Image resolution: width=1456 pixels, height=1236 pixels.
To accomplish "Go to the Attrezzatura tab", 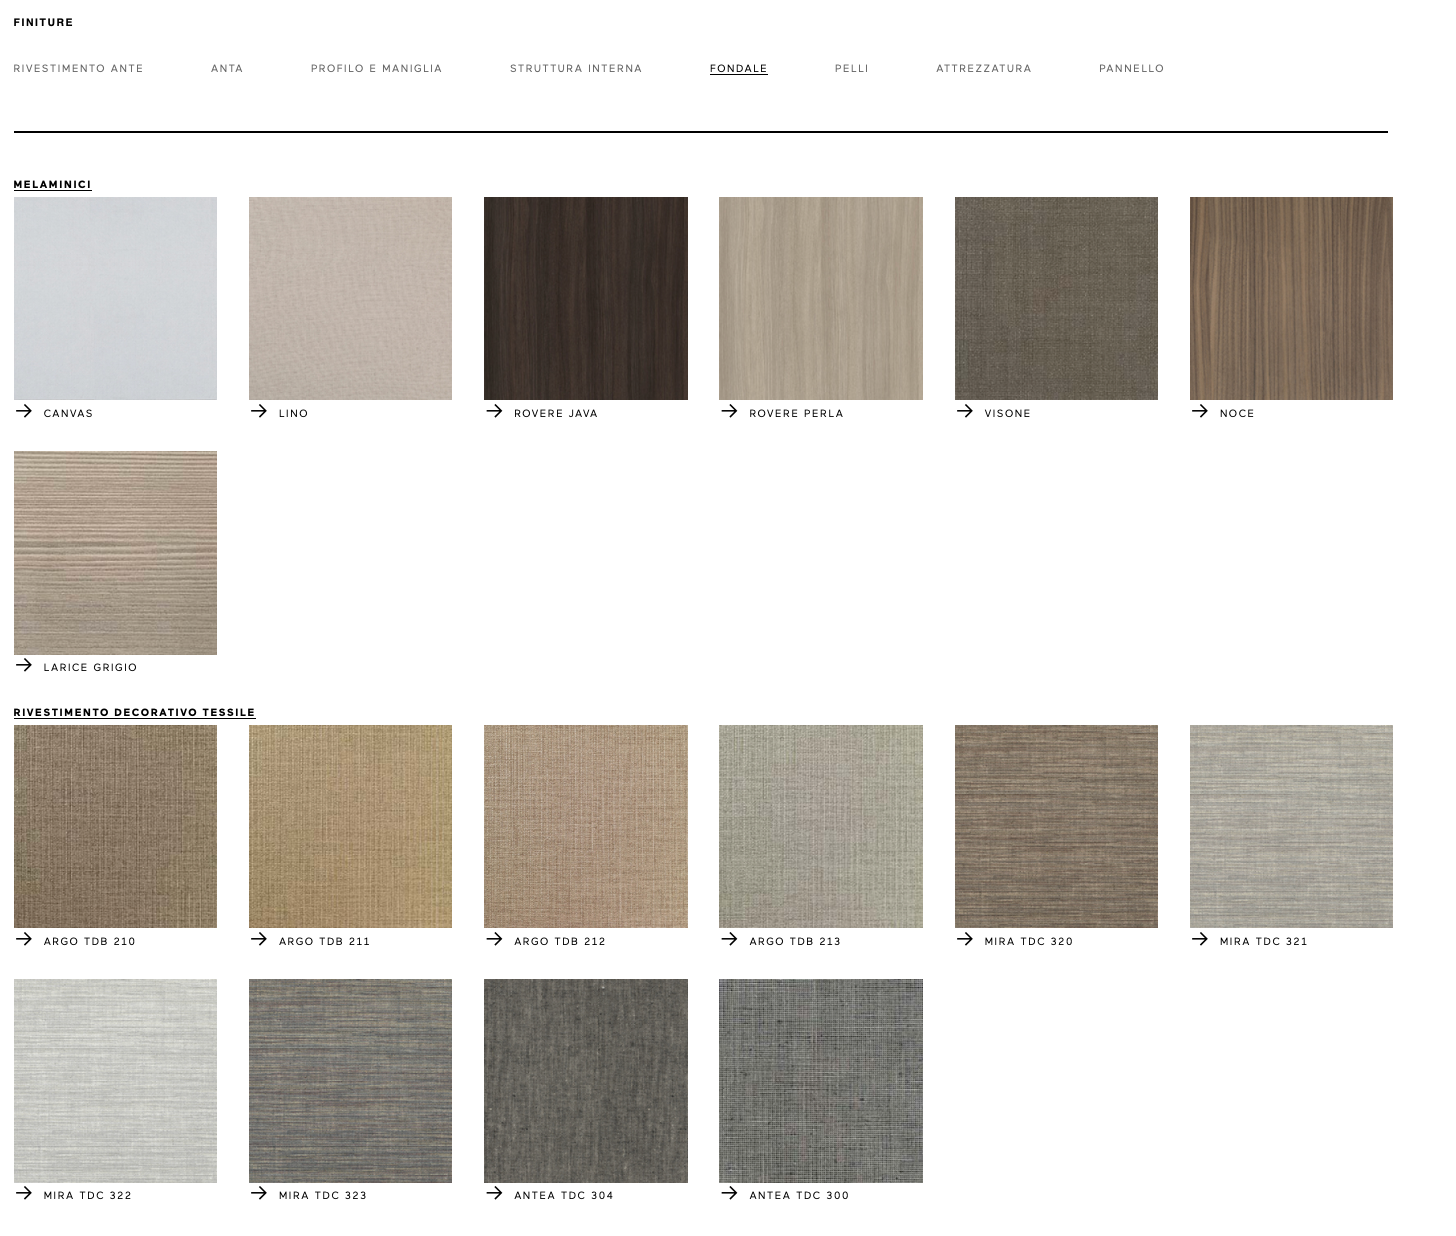I will click(983, 69).
